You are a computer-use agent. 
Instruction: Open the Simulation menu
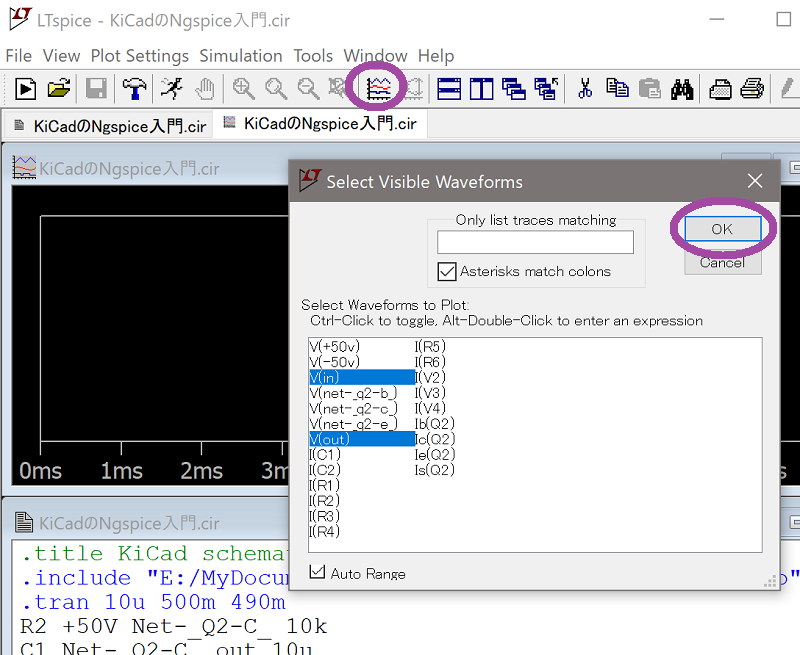pyautogui.click(x=241, y=56)
